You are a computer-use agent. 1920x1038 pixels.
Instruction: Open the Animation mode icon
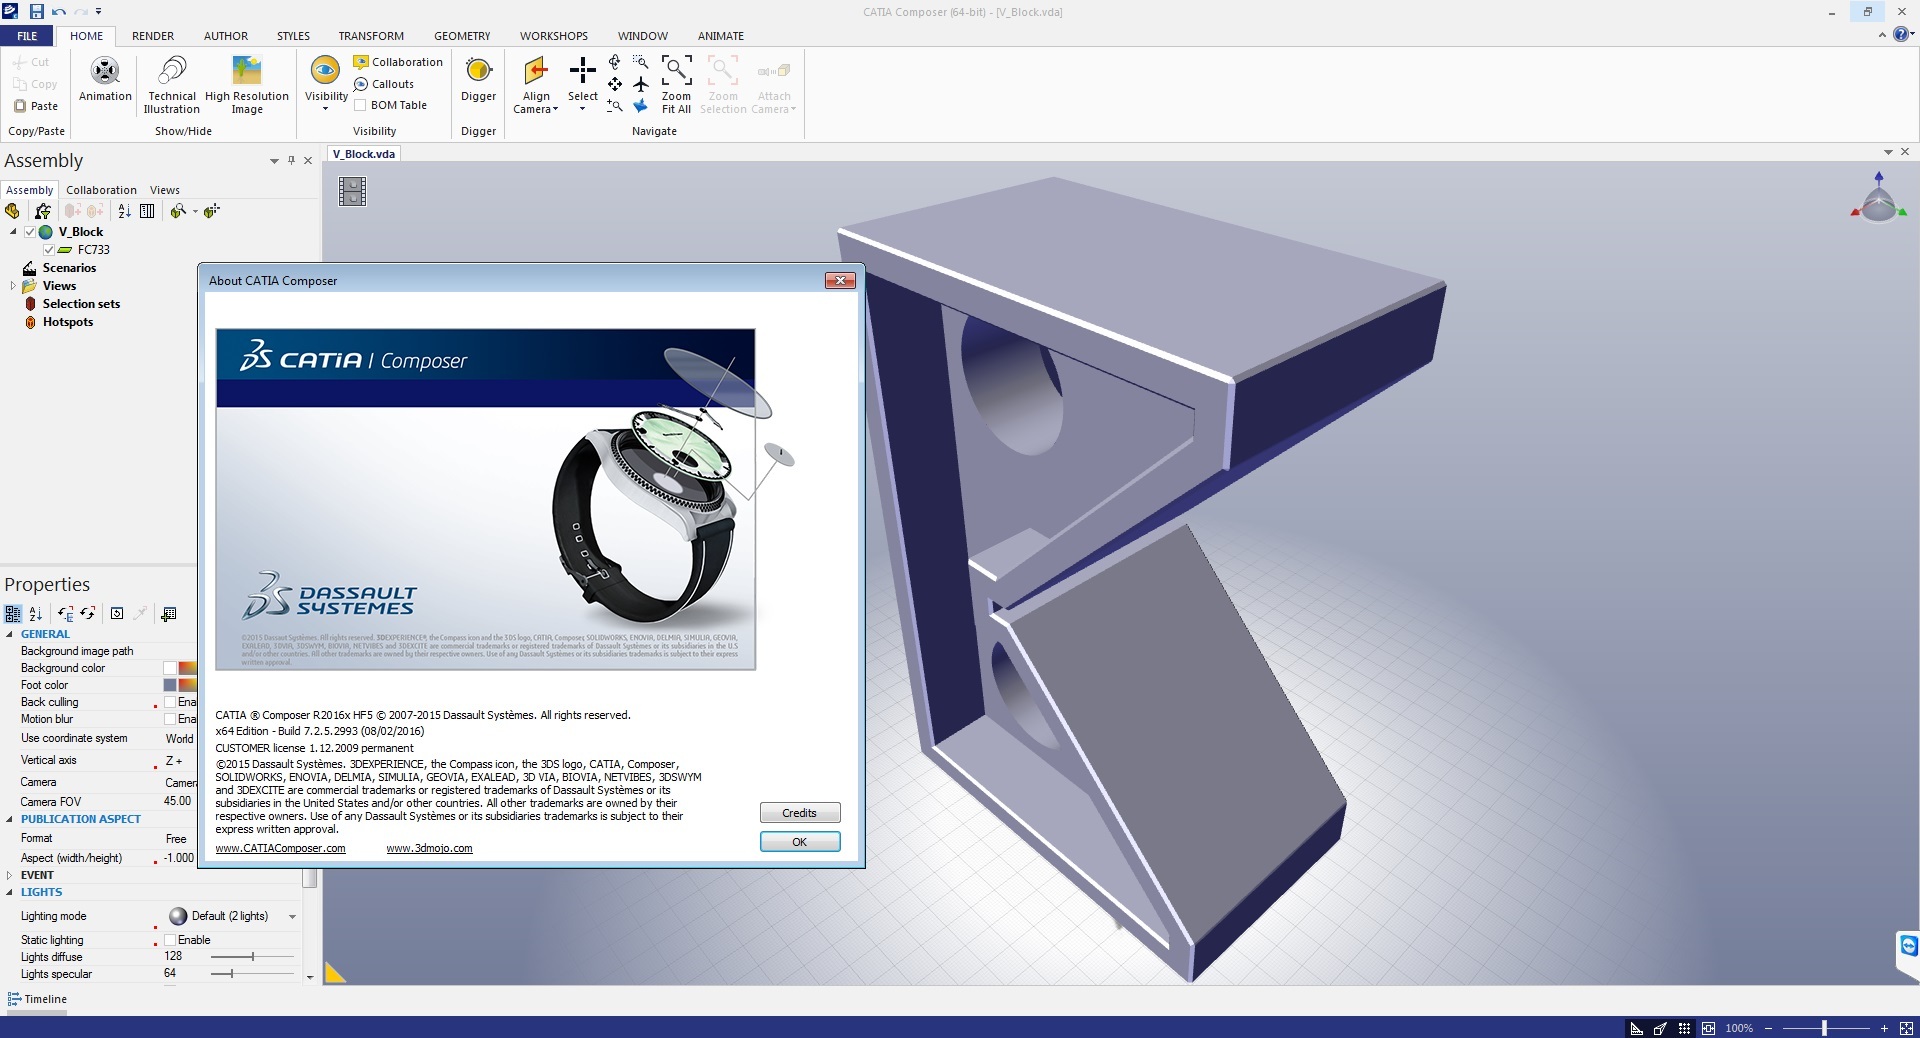[x=105, y=71]
